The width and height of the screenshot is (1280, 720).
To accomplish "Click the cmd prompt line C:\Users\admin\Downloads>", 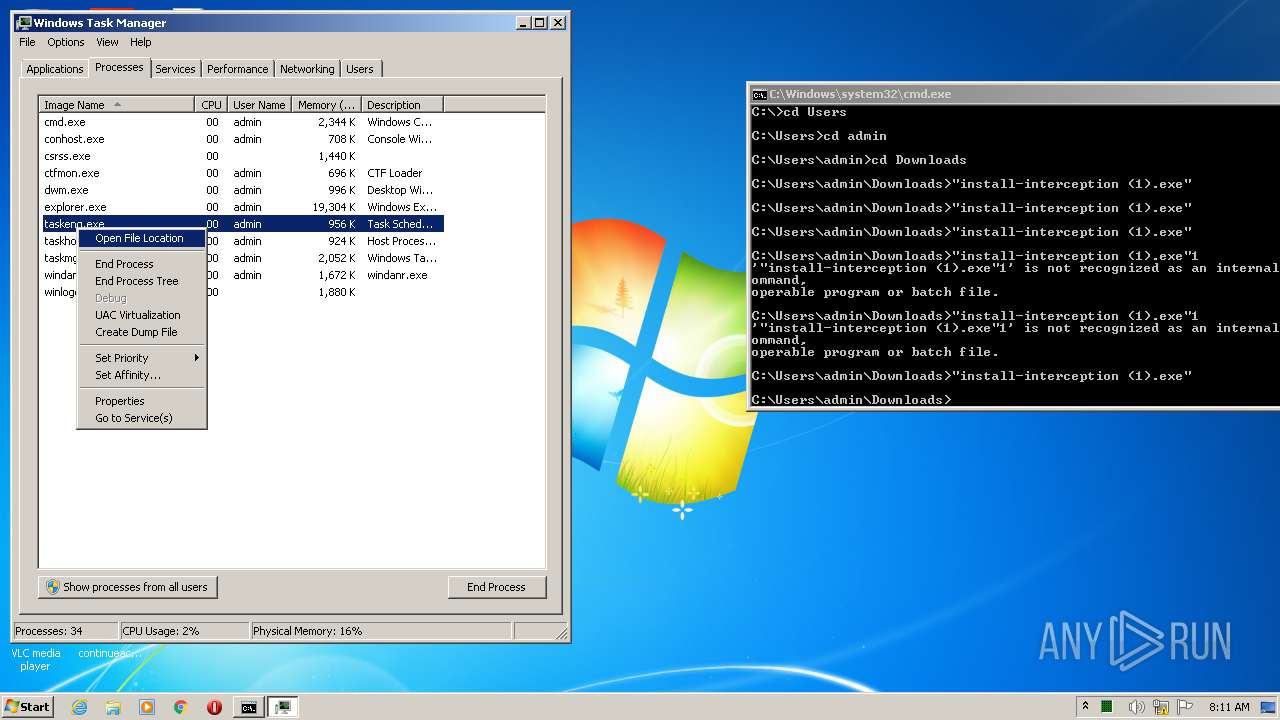I will click(852, 400).
